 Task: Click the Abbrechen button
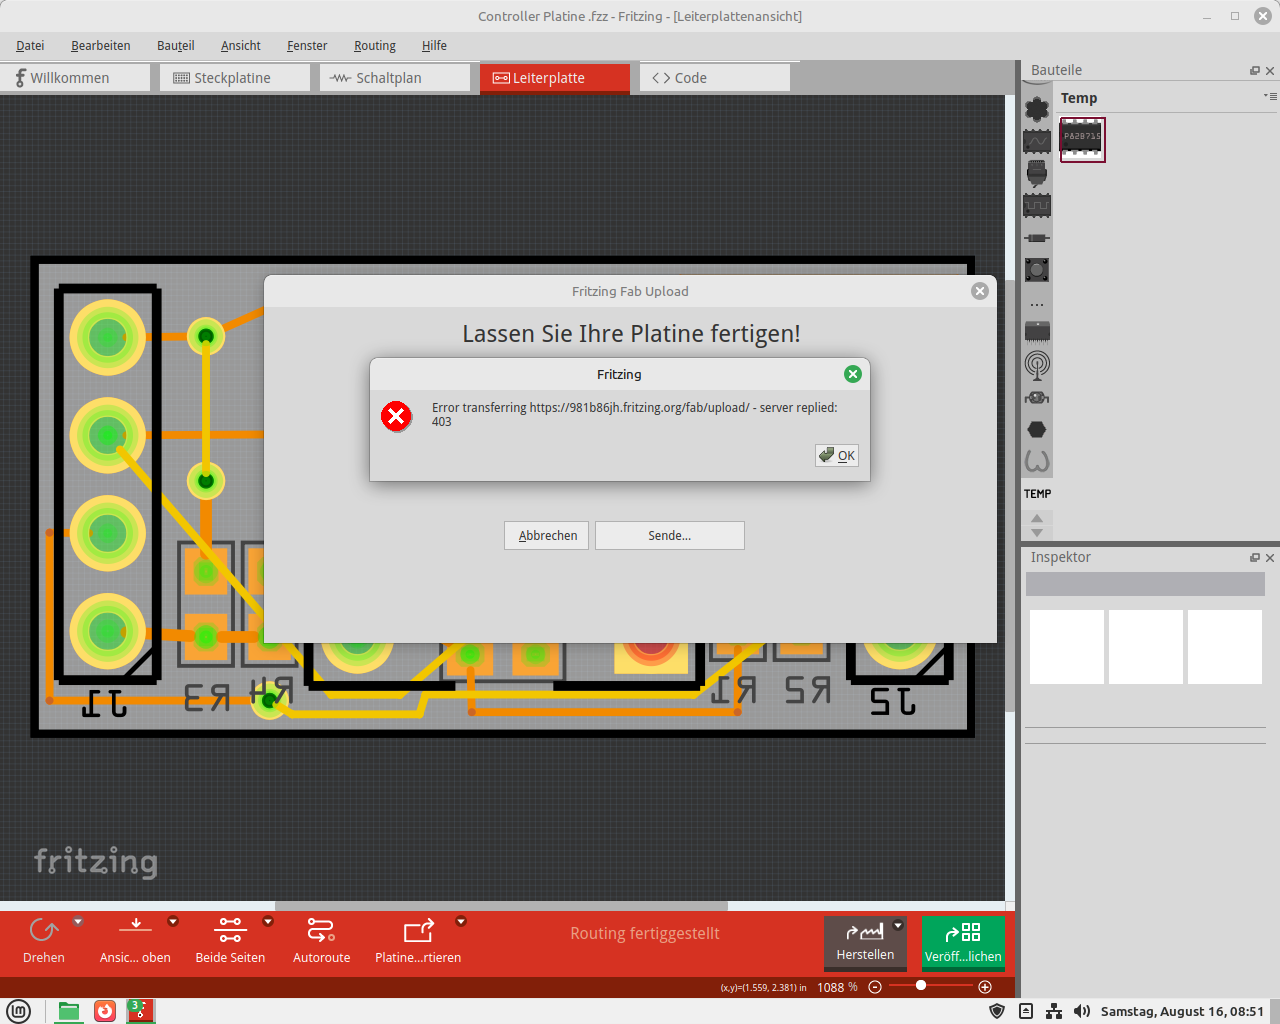[x=547, y=535]
